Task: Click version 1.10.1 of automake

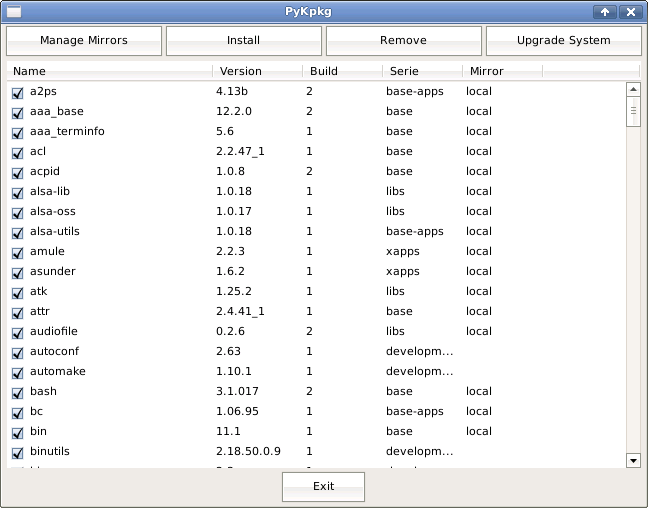Action: pos(233,371)
